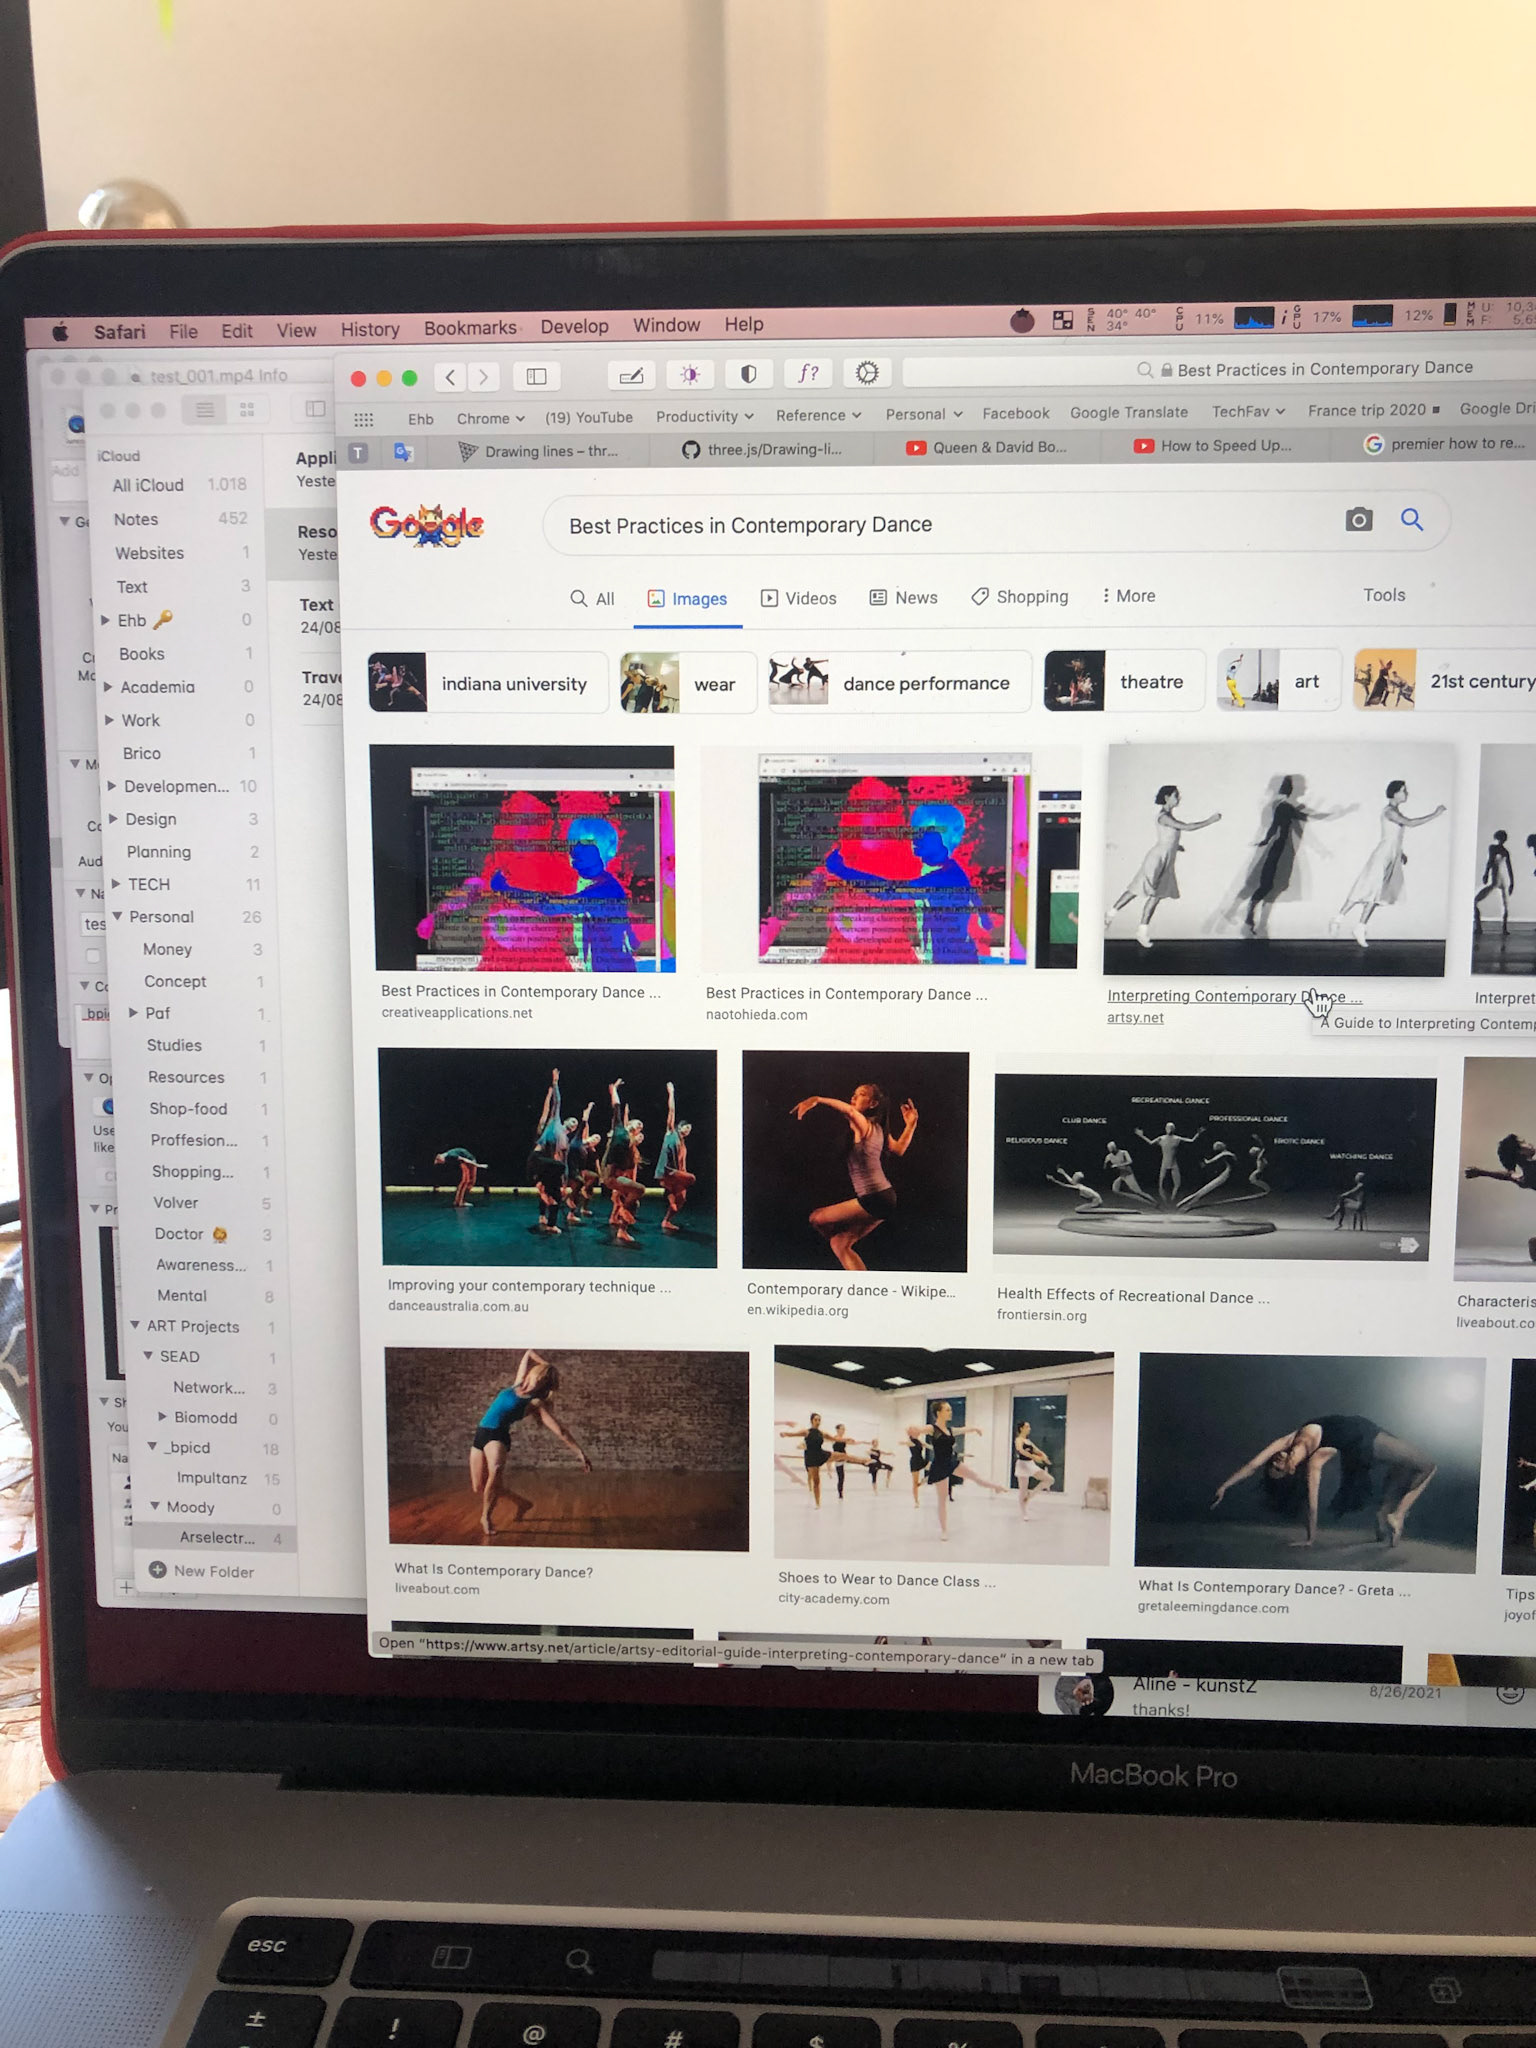The height and width of the screenshot is (2048, 1536).
Task: Select the Arselectr... folder in Notes
Action: coord(216,1538)
